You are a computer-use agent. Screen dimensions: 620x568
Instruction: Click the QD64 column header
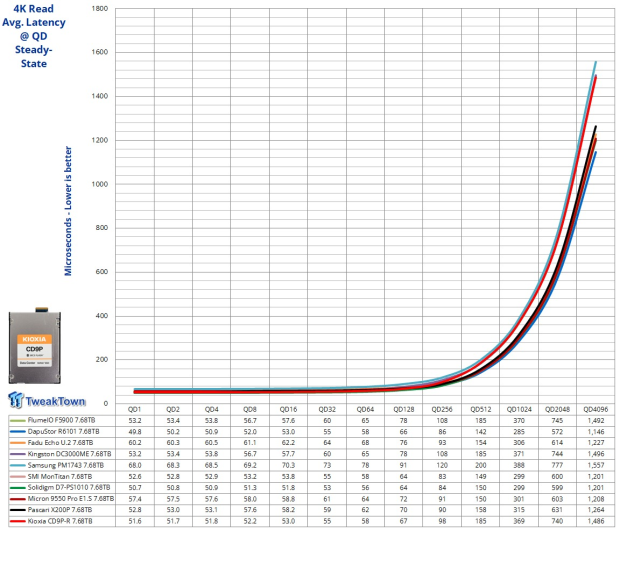(365, 409)
